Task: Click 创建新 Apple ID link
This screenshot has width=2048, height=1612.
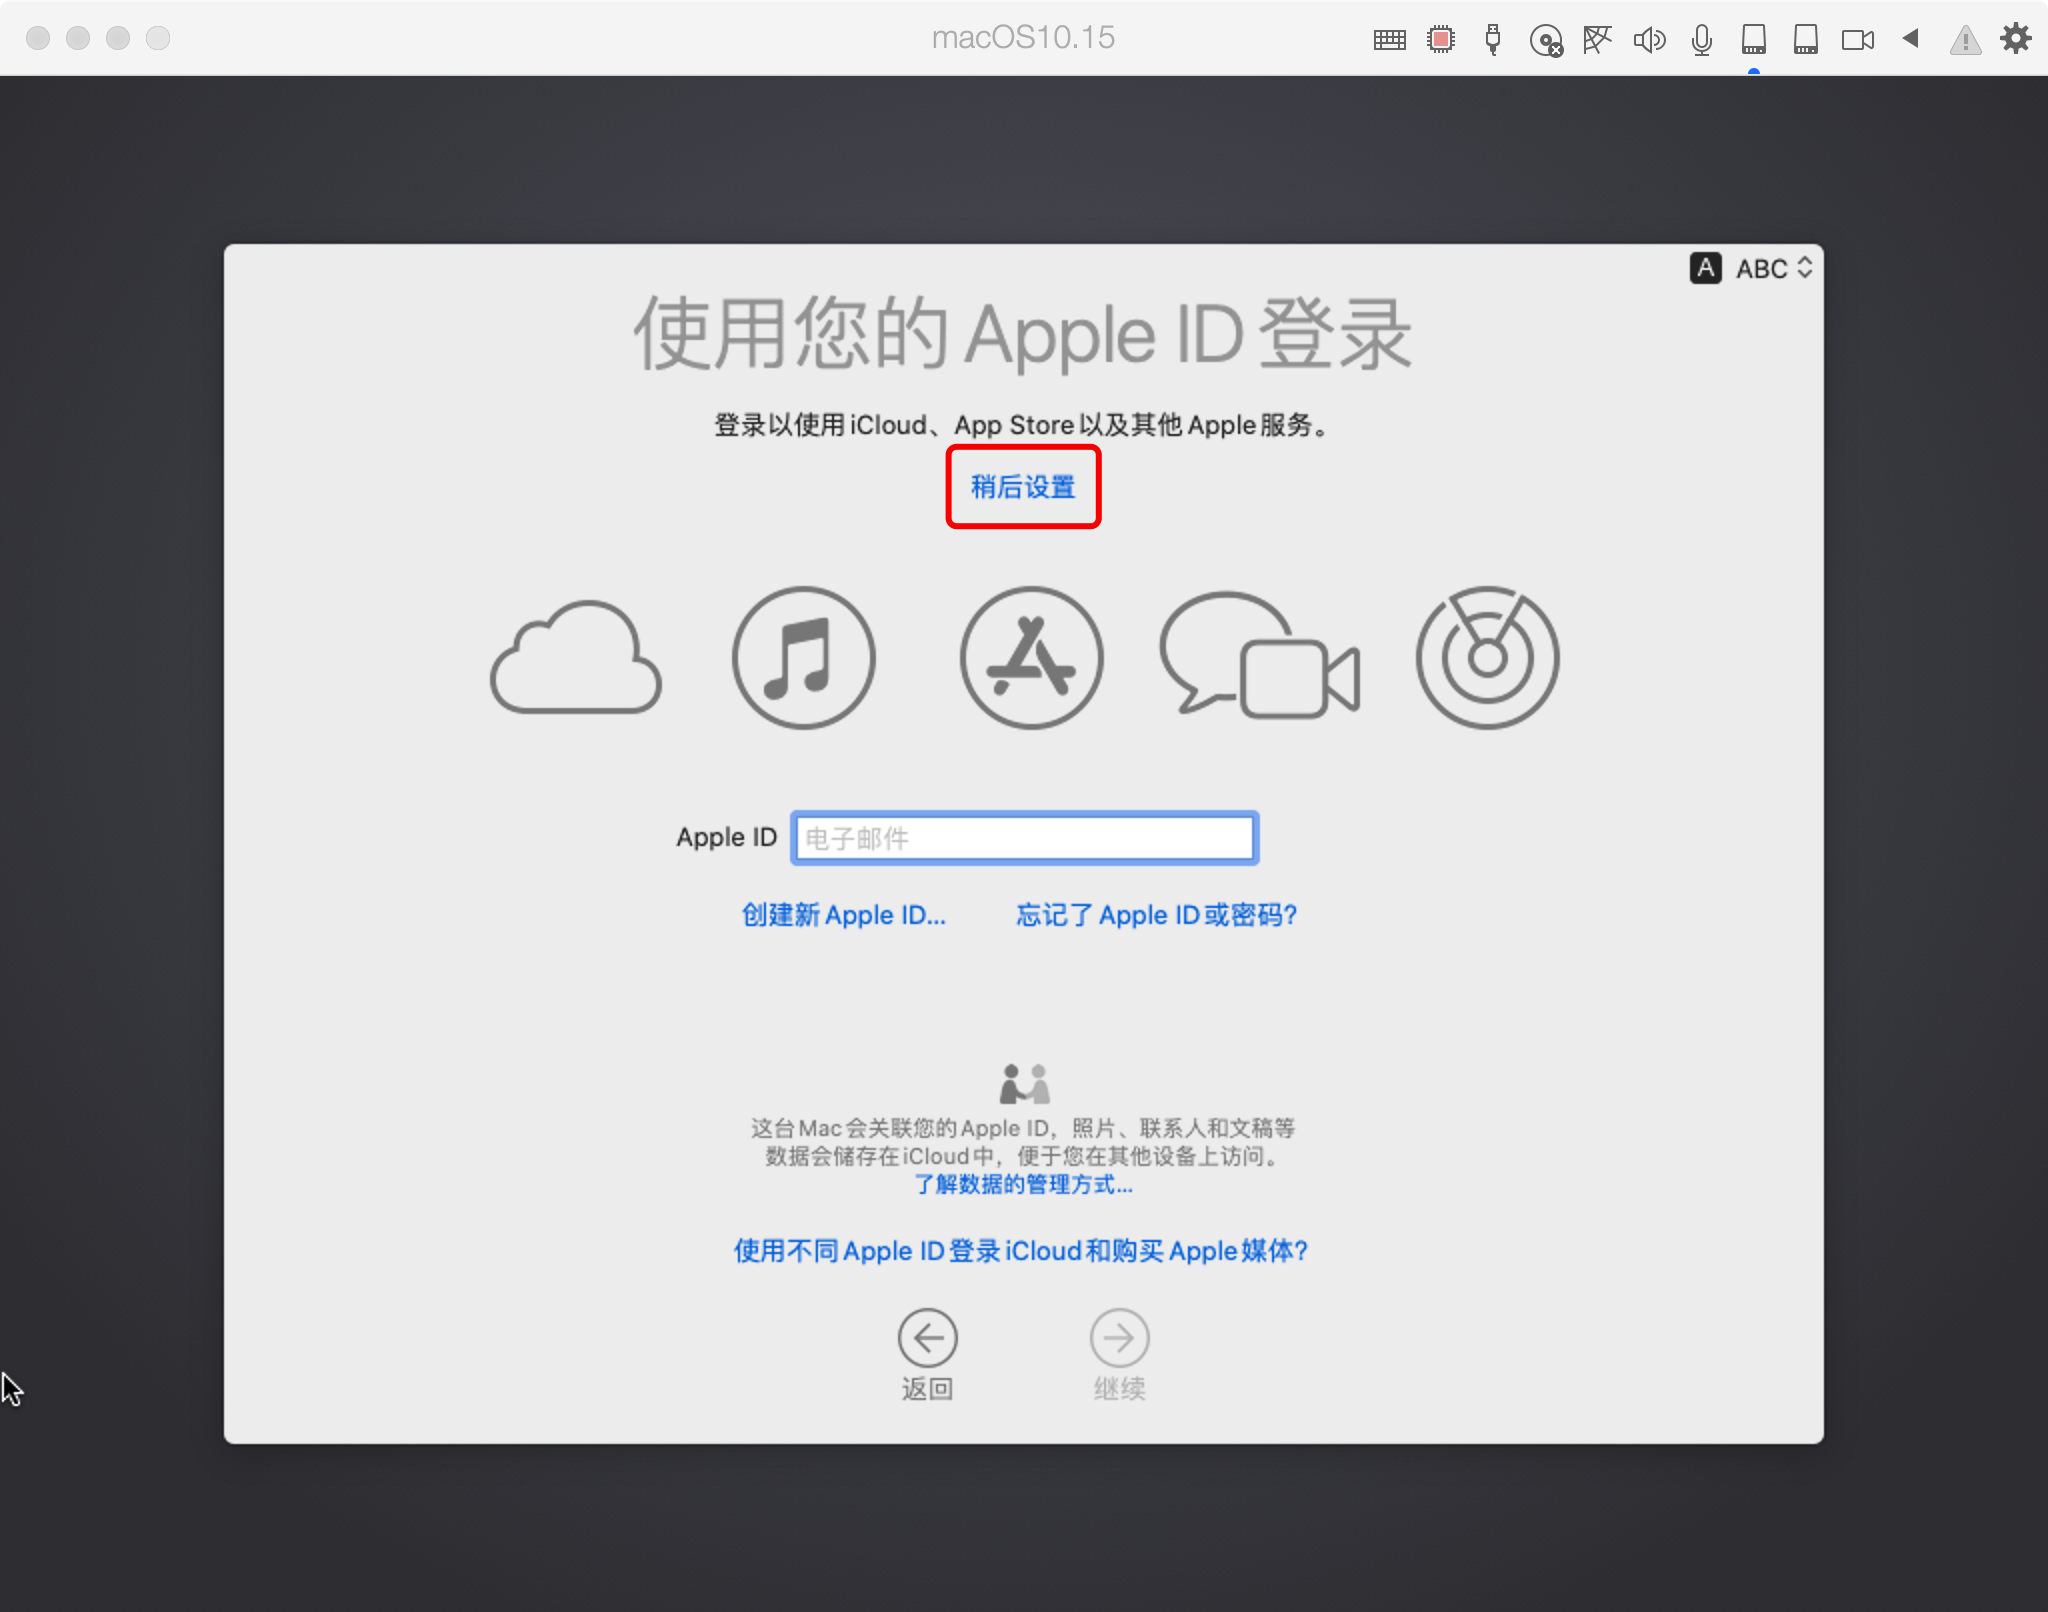Action: coord(844,915)
